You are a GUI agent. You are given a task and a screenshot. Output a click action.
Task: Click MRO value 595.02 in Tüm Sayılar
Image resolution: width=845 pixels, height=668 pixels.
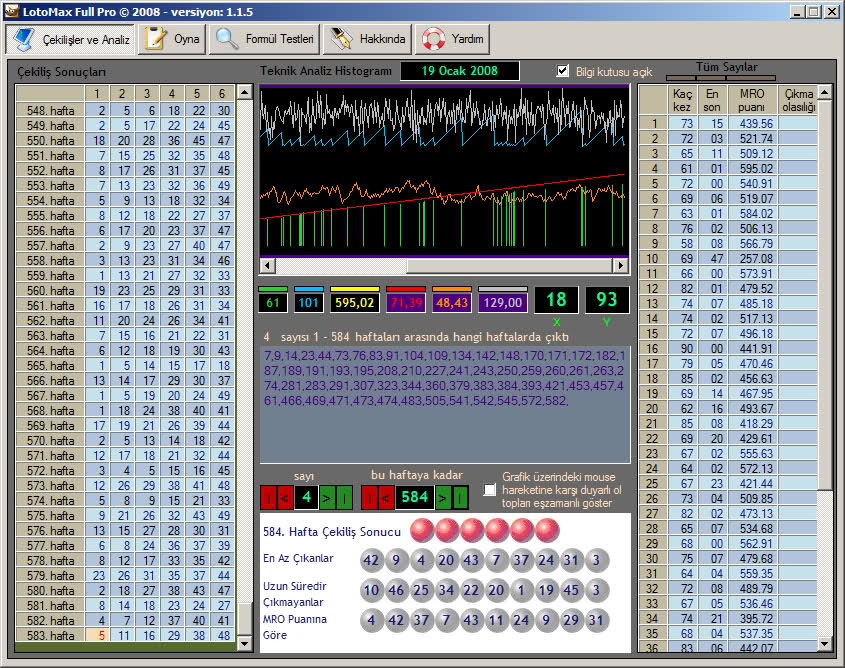(x=752, y=169)
